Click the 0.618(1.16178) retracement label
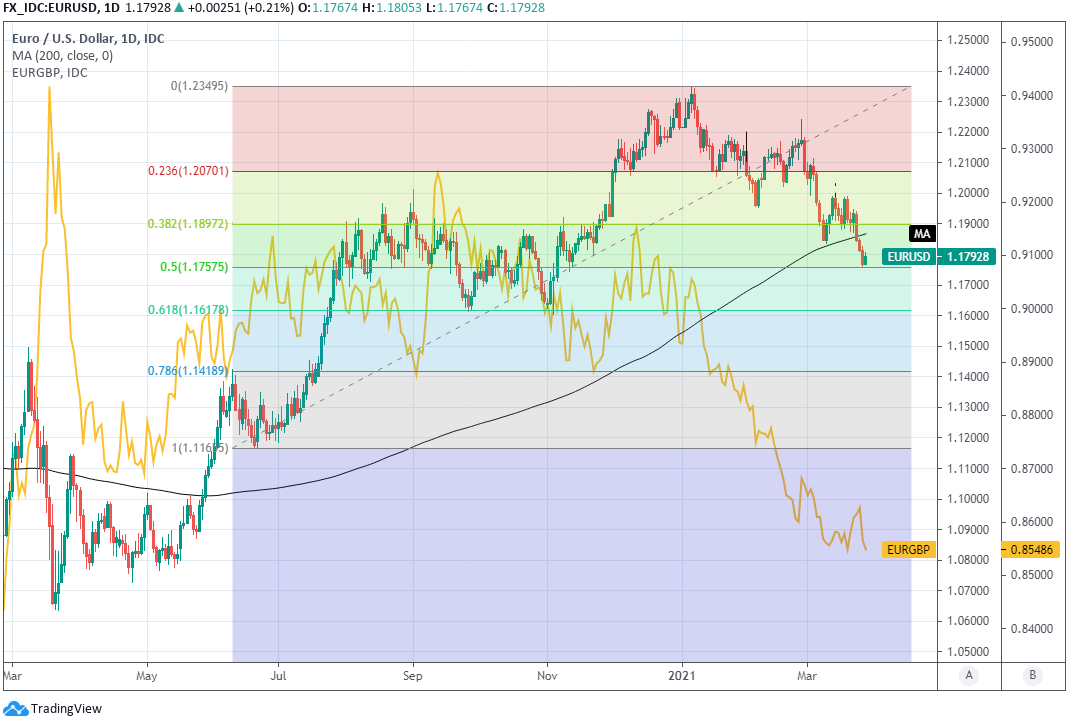The image size is (1066, 717). click(188, 310)
